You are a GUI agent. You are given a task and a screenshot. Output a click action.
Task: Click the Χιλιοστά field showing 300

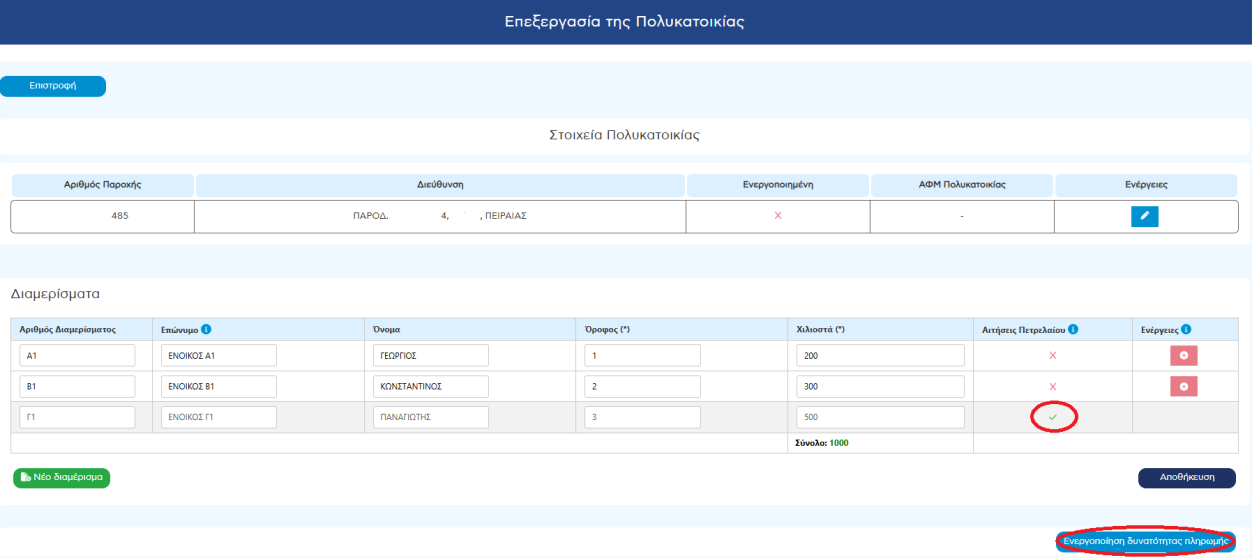tap(880, 386)
